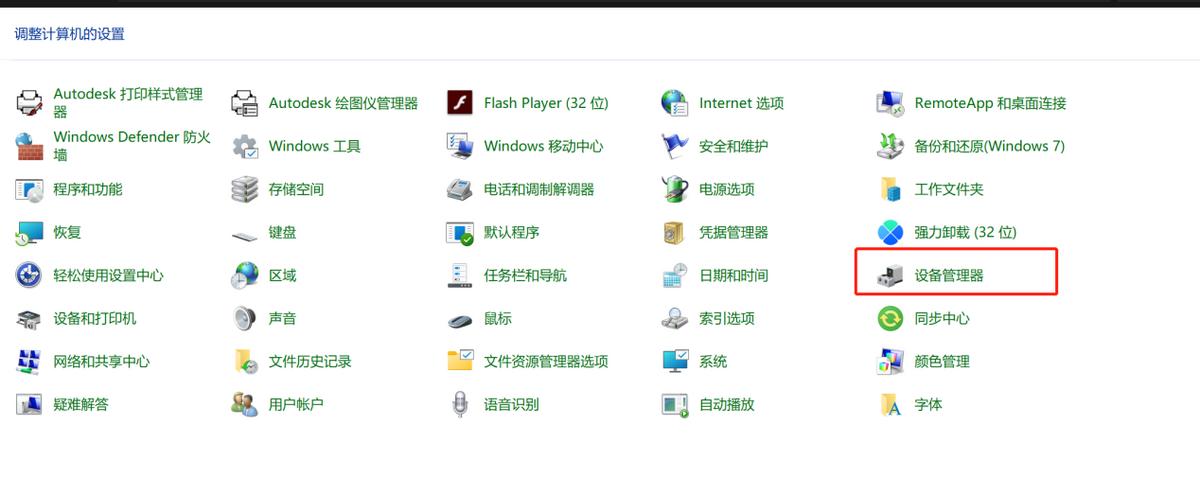Click the 强力卸载 icon
Image resolution: width=1200 pixels, height=497 pixels.
890,232
